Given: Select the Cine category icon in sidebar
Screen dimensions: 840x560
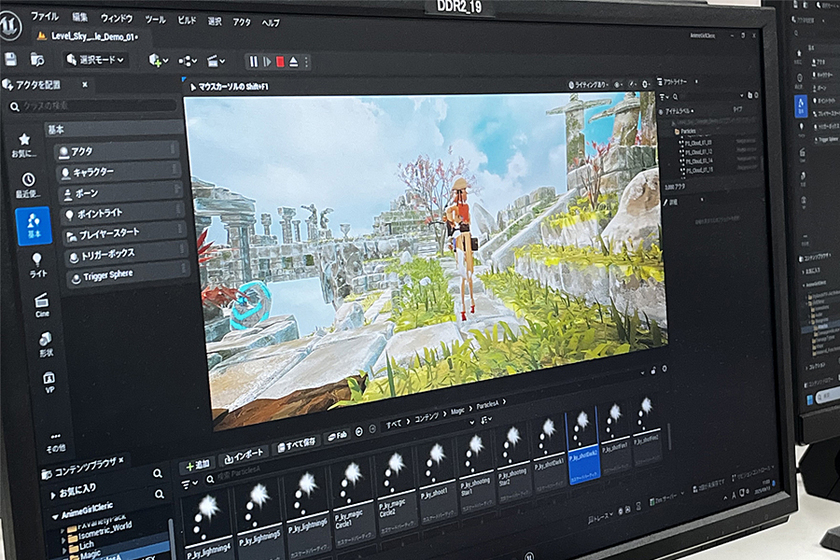Looking at the screenshot, I should (41, 303).
